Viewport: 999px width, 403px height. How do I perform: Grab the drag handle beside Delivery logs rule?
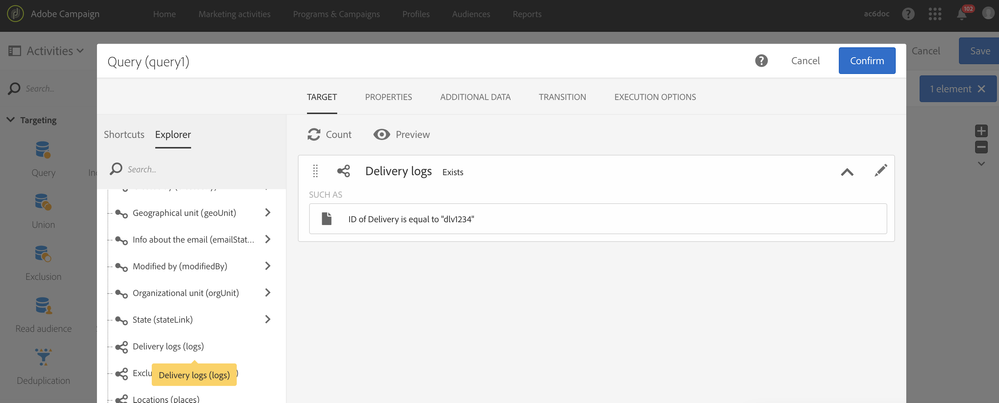pyautogui.click(x=316, y=171)
